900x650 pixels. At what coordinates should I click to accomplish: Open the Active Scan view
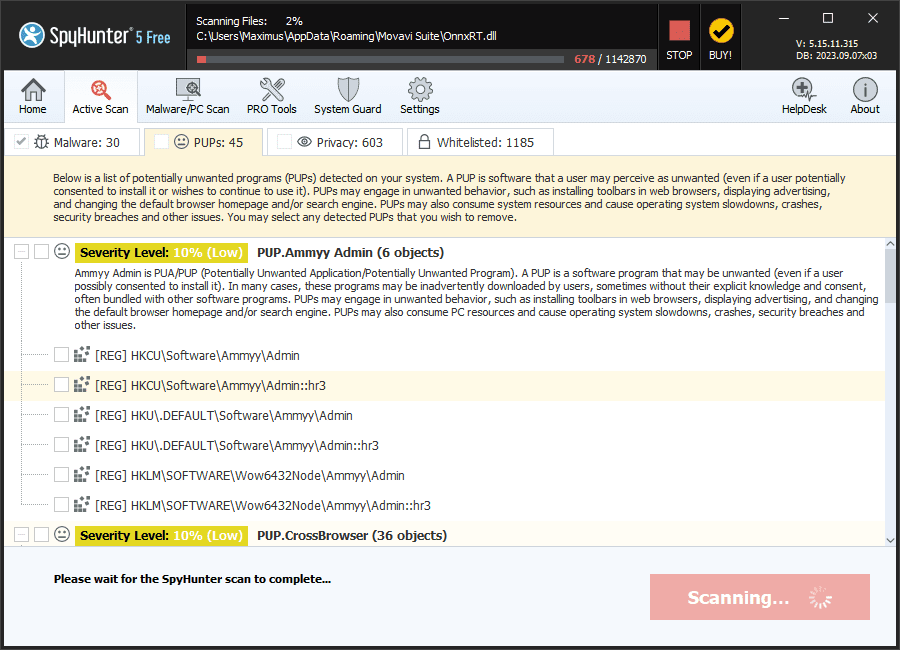coord(100,96)
